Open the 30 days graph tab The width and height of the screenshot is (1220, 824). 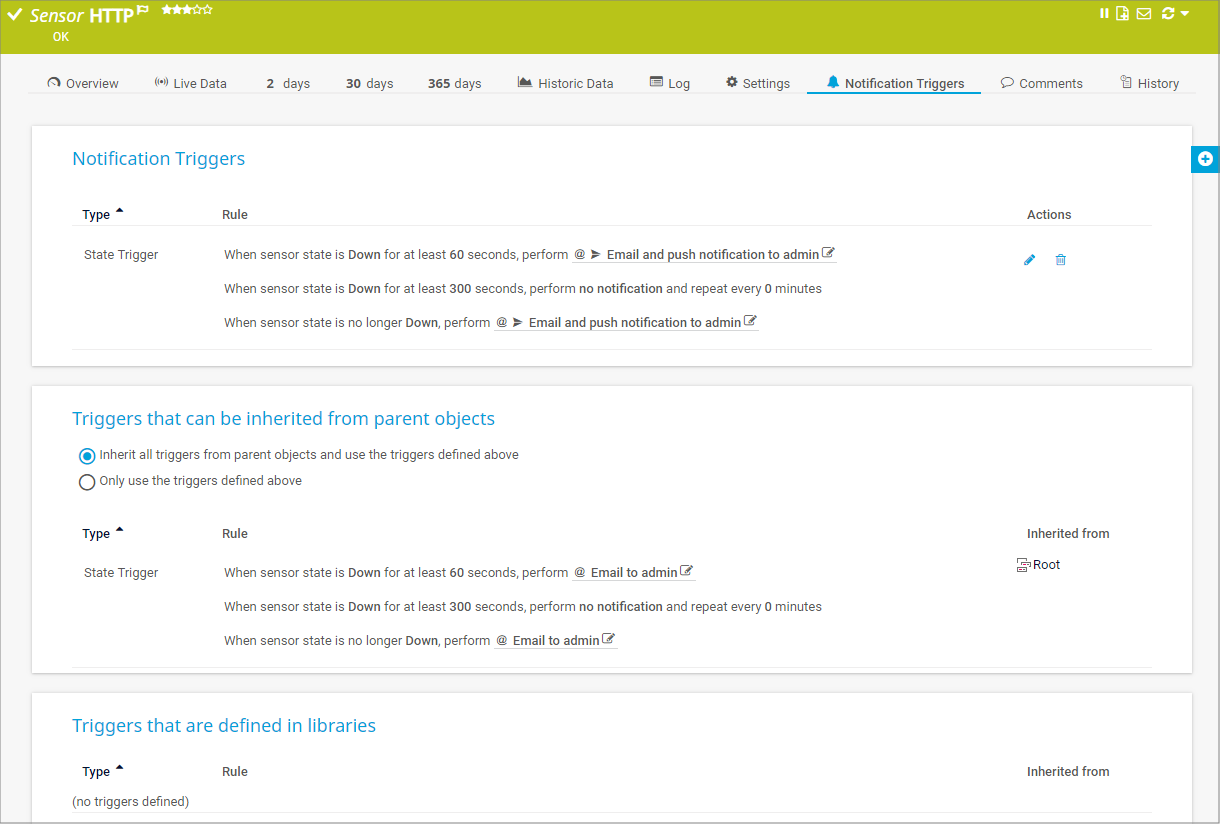click(369, 84)
